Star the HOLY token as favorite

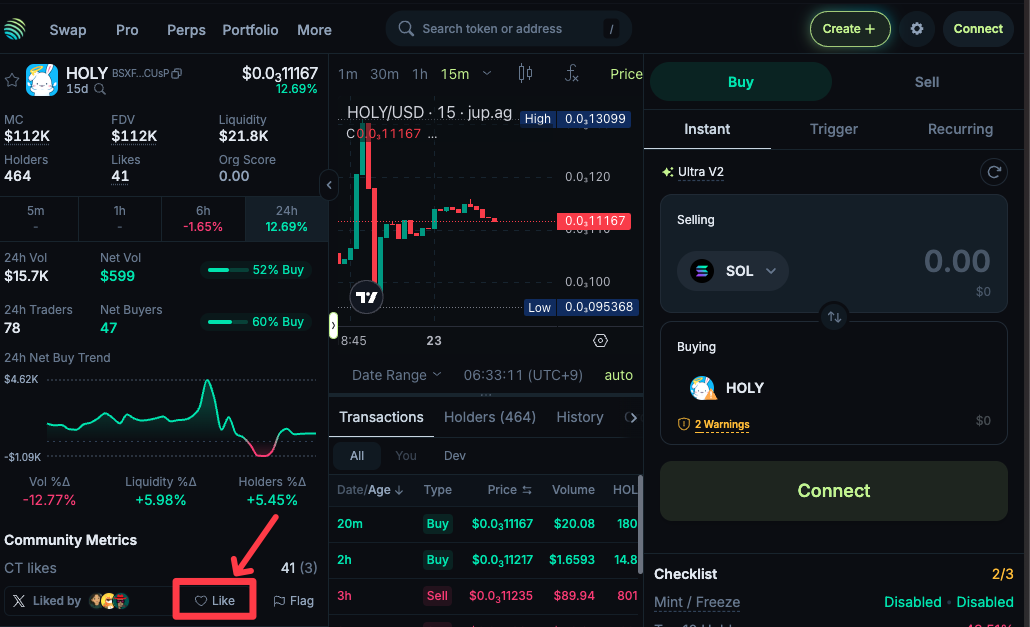(12, 80)
